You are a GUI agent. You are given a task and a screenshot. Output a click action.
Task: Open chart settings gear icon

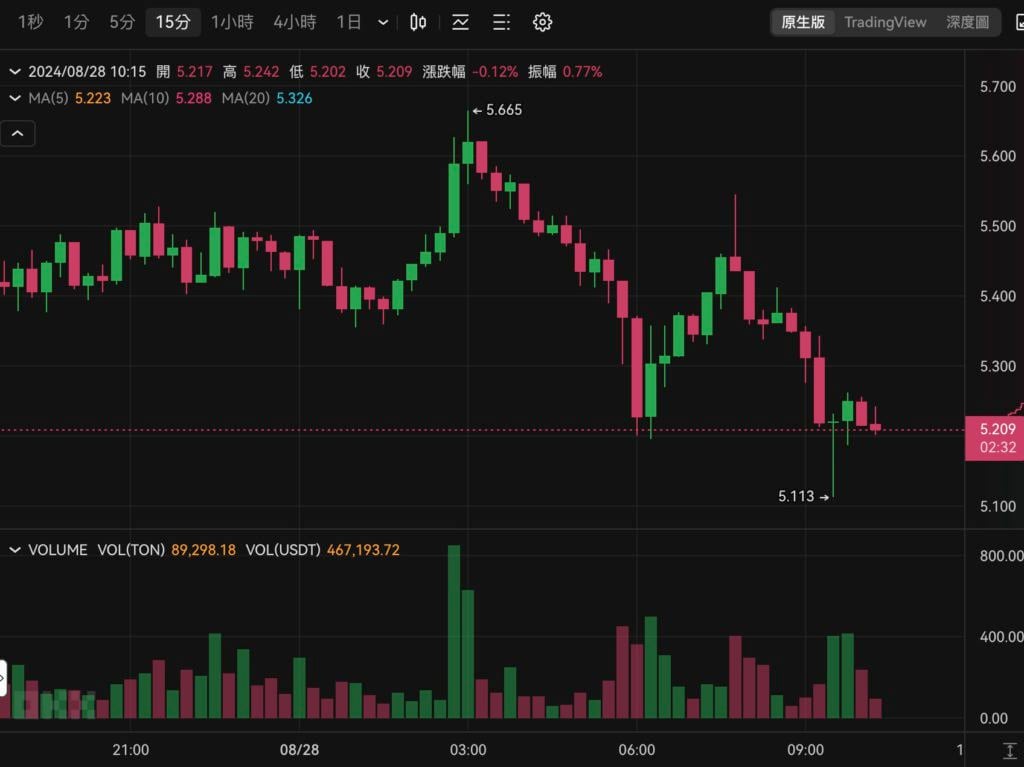[x=542, y=22]
